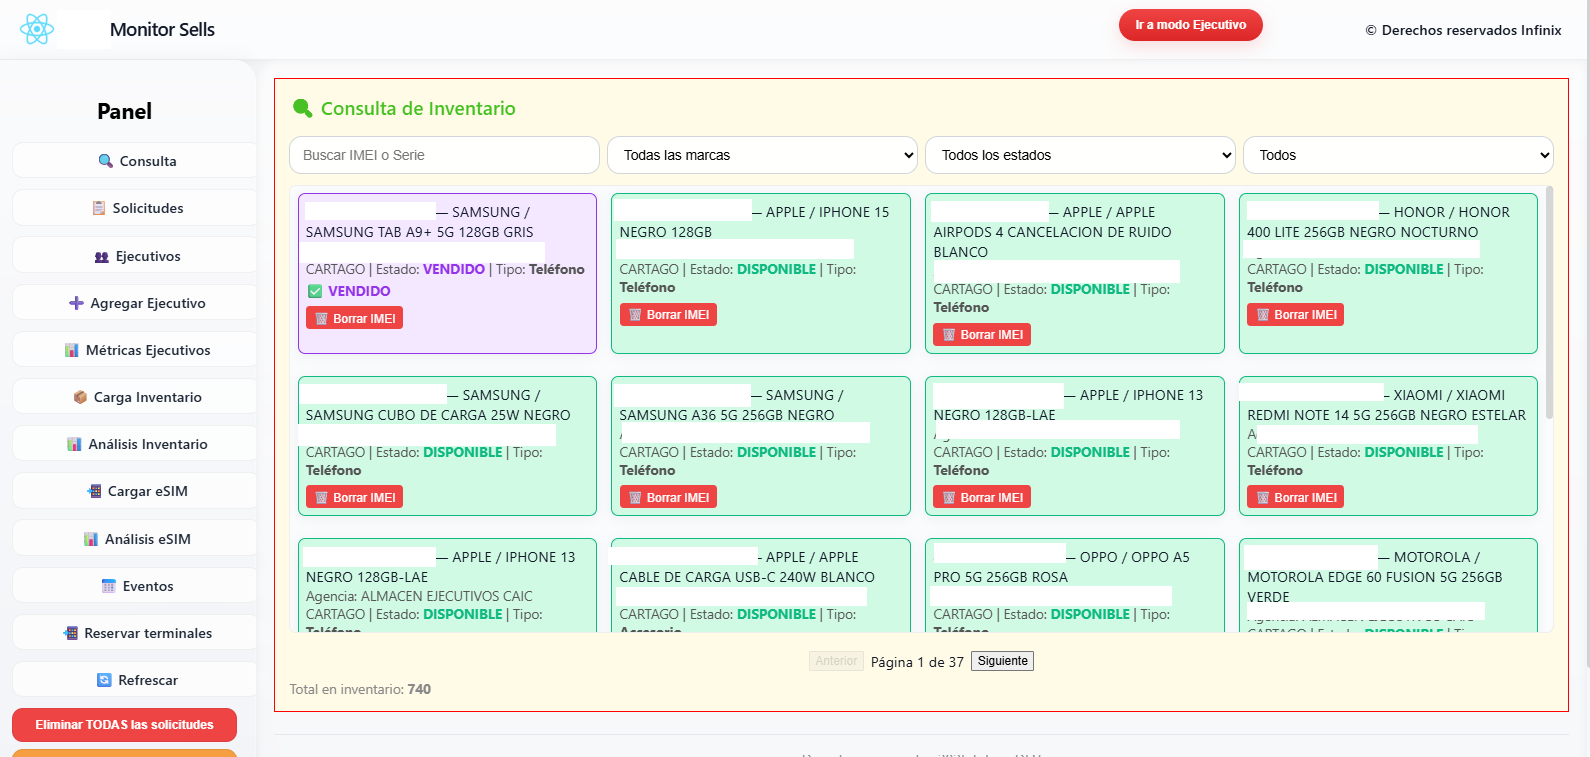This screenshot has width=1590, height=757.
Task: Click PRO 5G 256GB ROSA text
Action: [x=1000, y=577]
